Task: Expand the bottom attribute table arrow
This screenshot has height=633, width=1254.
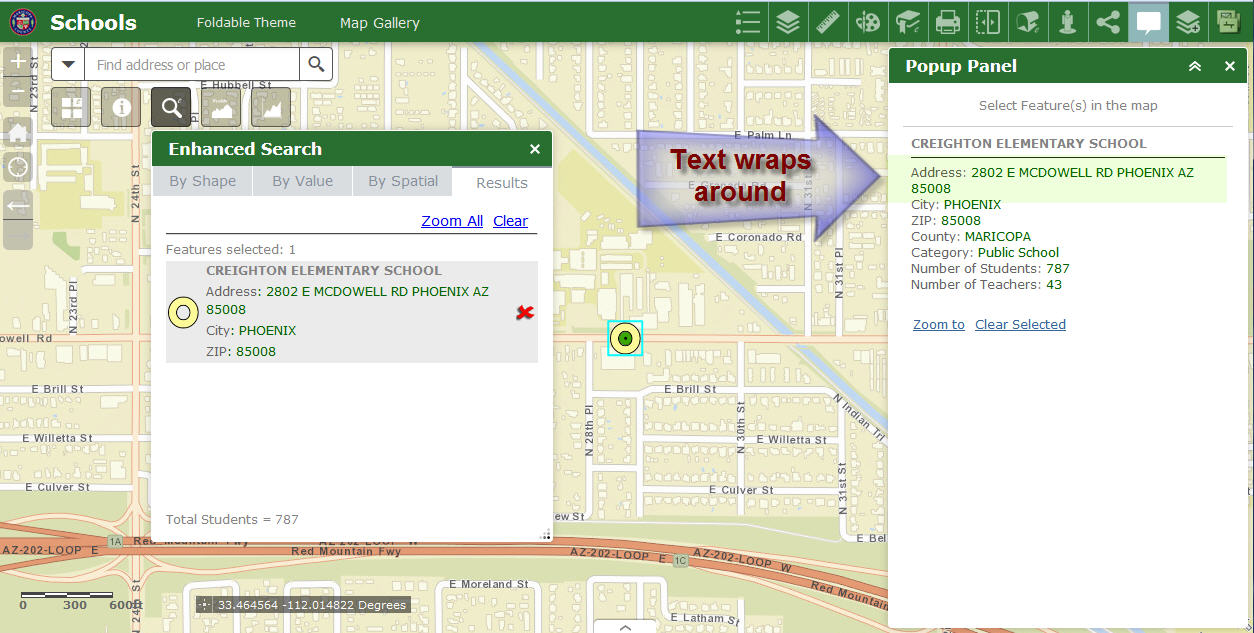Action: pyautogui.click(x=625, y=627)
